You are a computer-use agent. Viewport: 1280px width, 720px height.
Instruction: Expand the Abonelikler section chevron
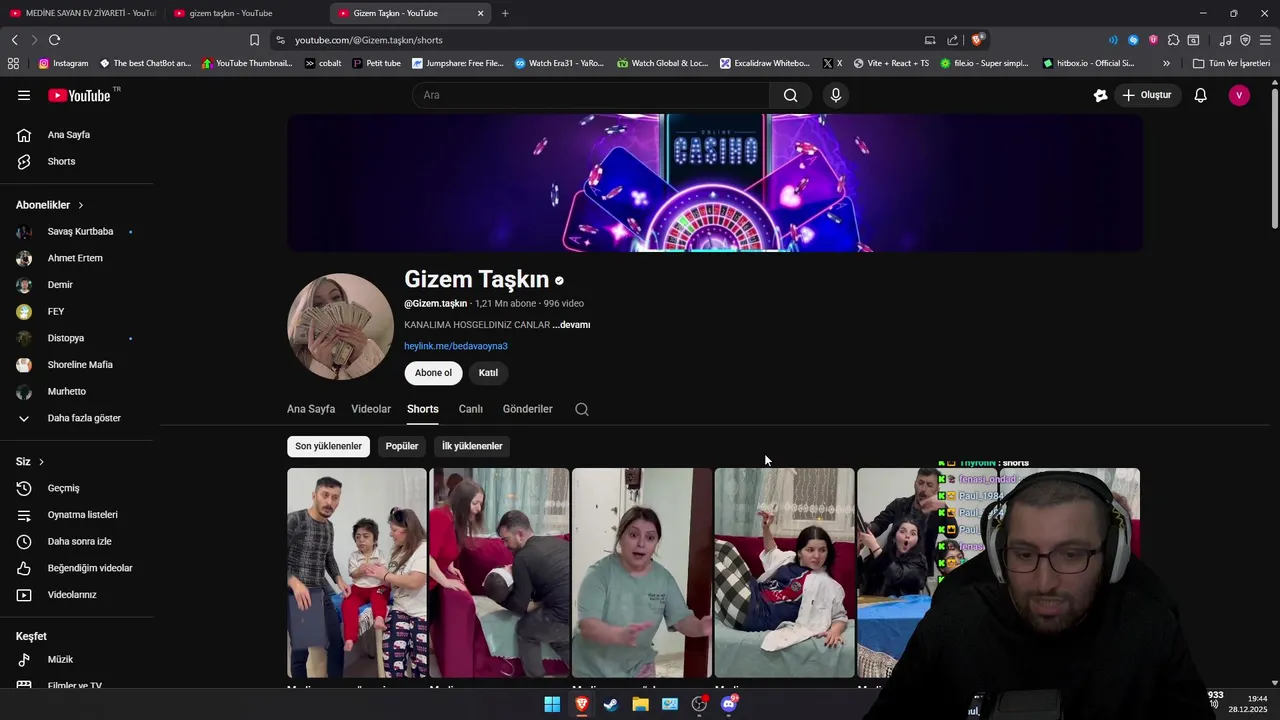(x=80, y=205)
